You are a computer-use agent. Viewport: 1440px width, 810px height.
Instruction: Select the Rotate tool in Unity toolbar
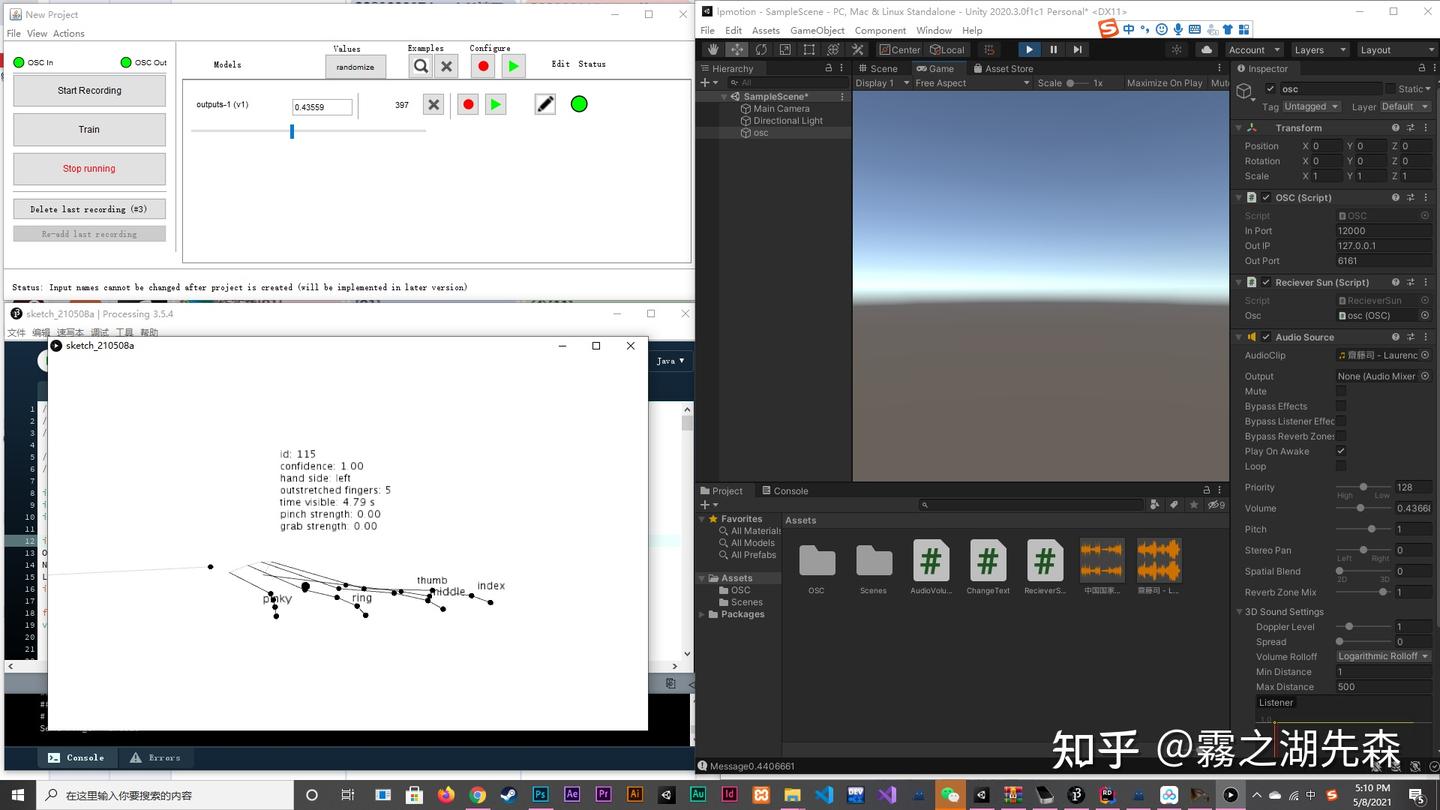tap(760, 49)
